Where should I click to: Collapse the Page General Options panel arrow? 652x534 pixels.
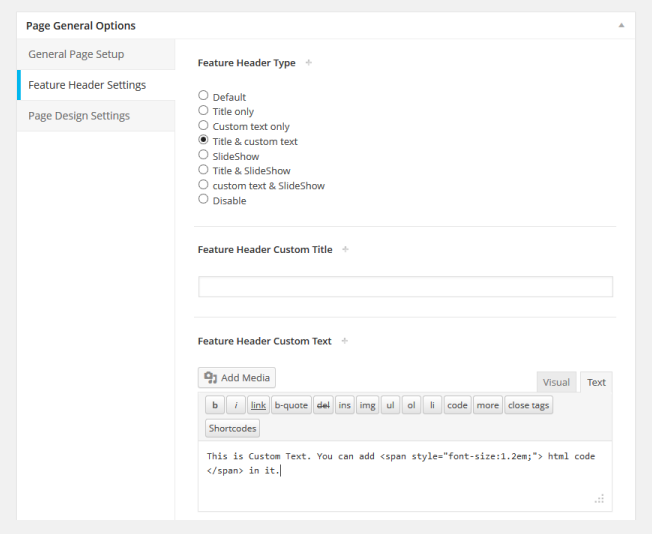click(621, 25)
